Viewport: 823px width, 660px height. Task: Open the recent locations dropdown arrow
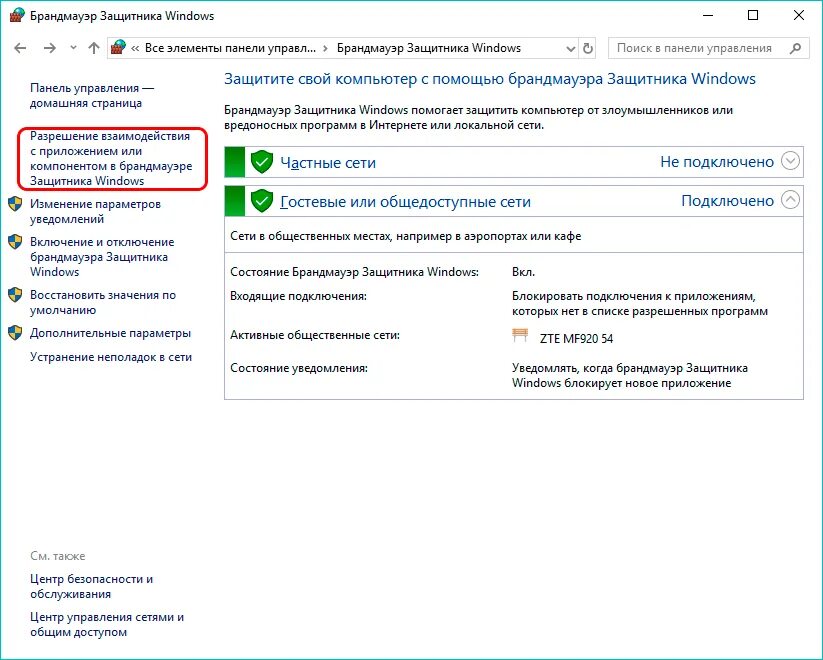(x=73, y=48)
